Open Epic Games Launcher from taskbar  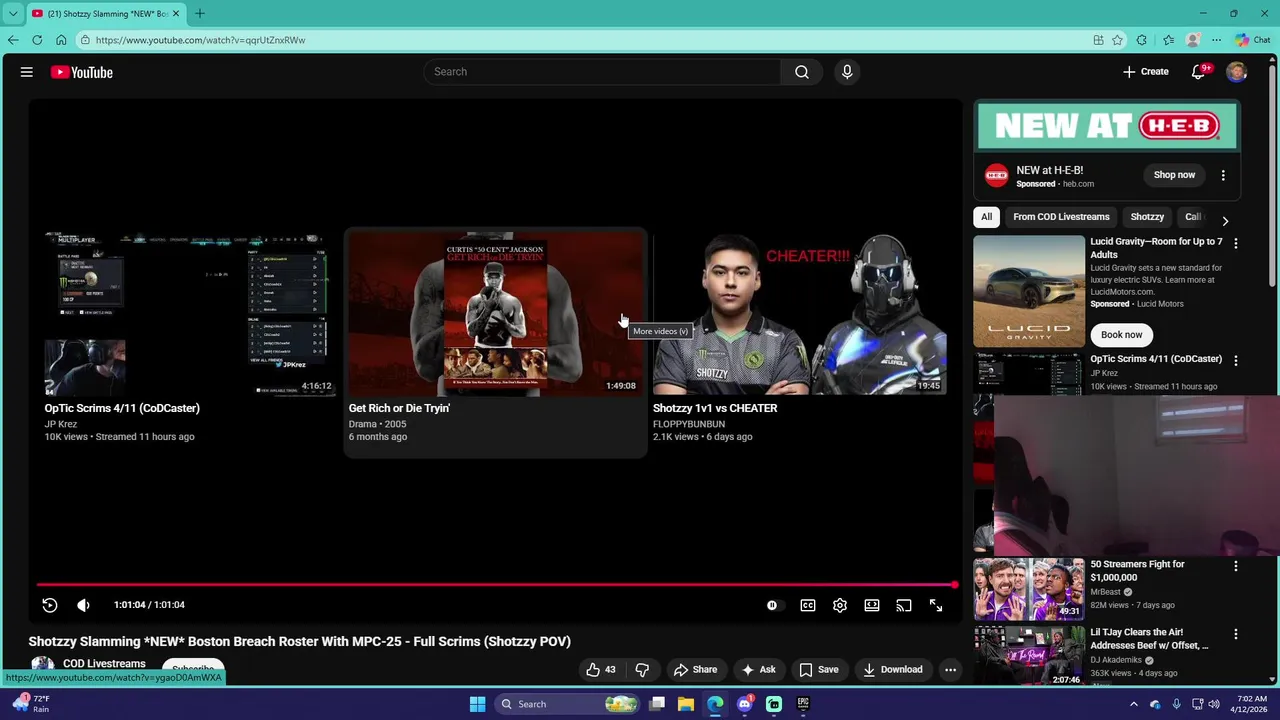(802, 704)
